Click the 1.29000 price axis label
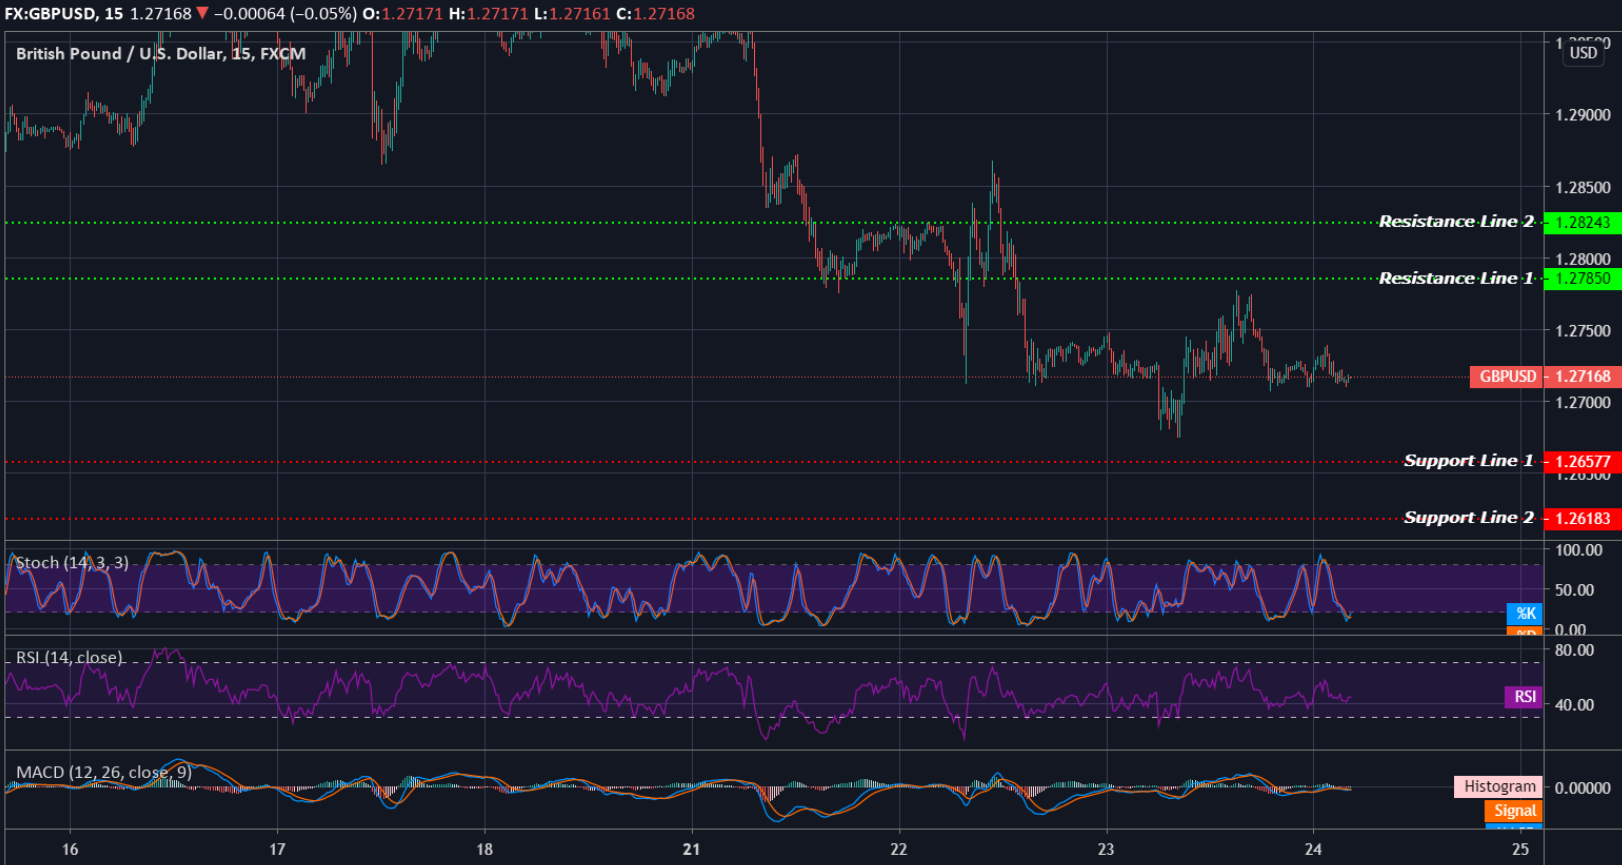Image resolution: width=1622 pixels, height=865 pixels. tap(1583, 116)
